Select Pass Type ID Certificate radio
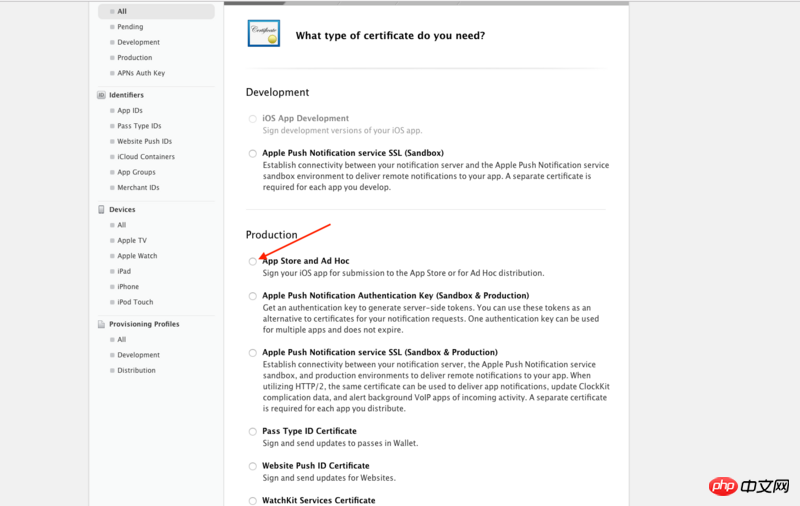Screen dimensions: 800x506 coord(253,432)
